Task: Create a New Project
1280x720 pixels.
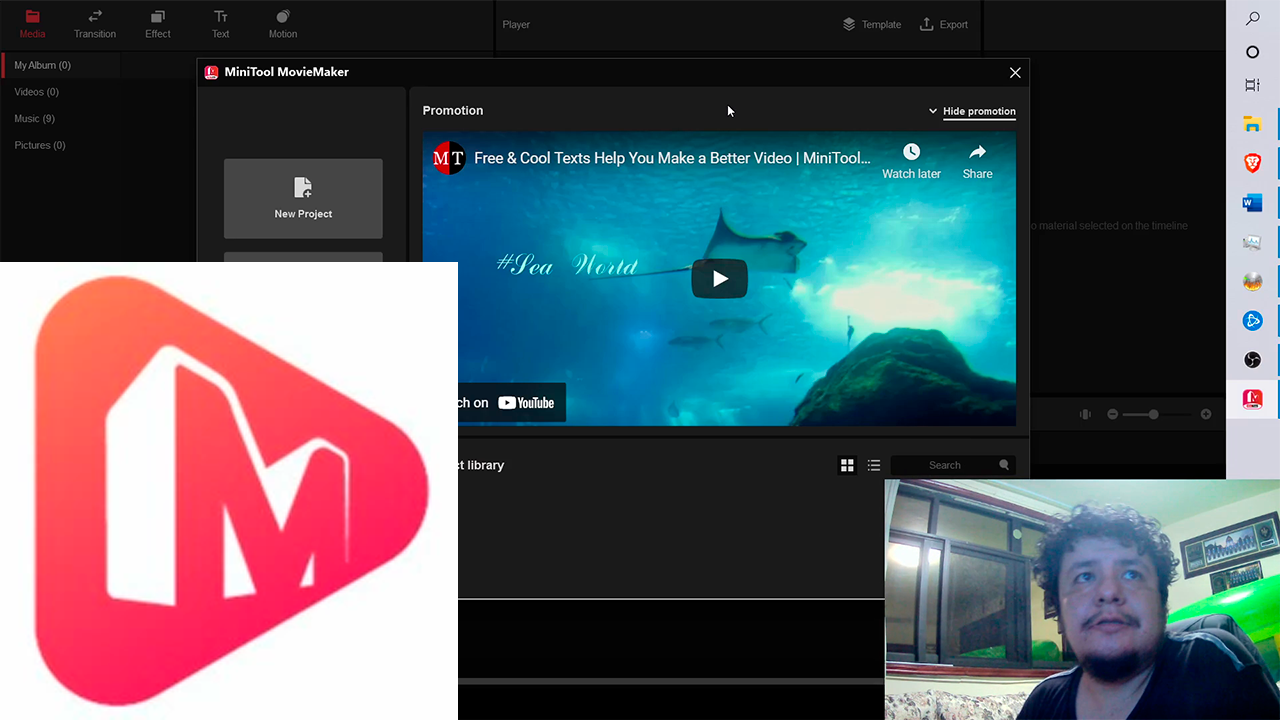Action: [303, 198]
